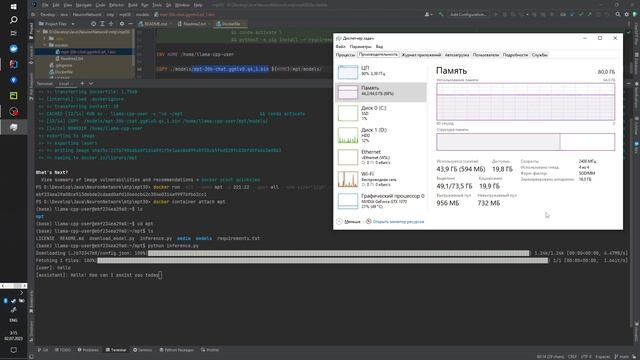This screenshot has width=640, height=360.
Task: Select Ethernet entry in Task Manager
Action: (x=381, y=157)
